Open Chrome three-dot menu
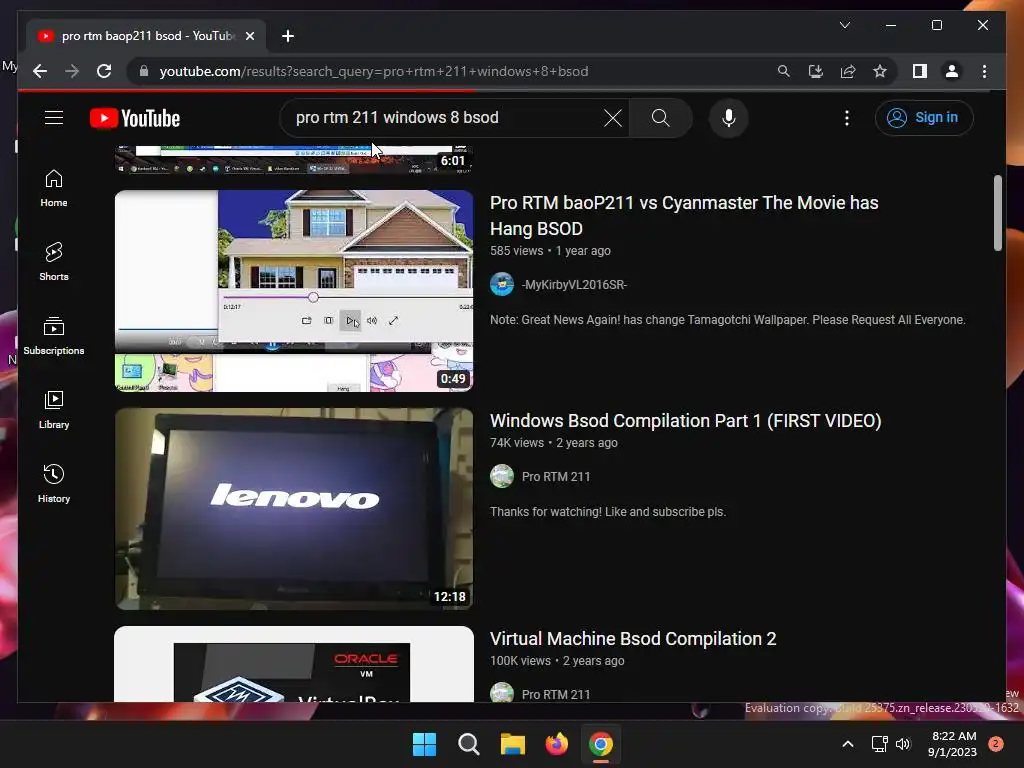 pyautogui.click(x=984, y=71)
